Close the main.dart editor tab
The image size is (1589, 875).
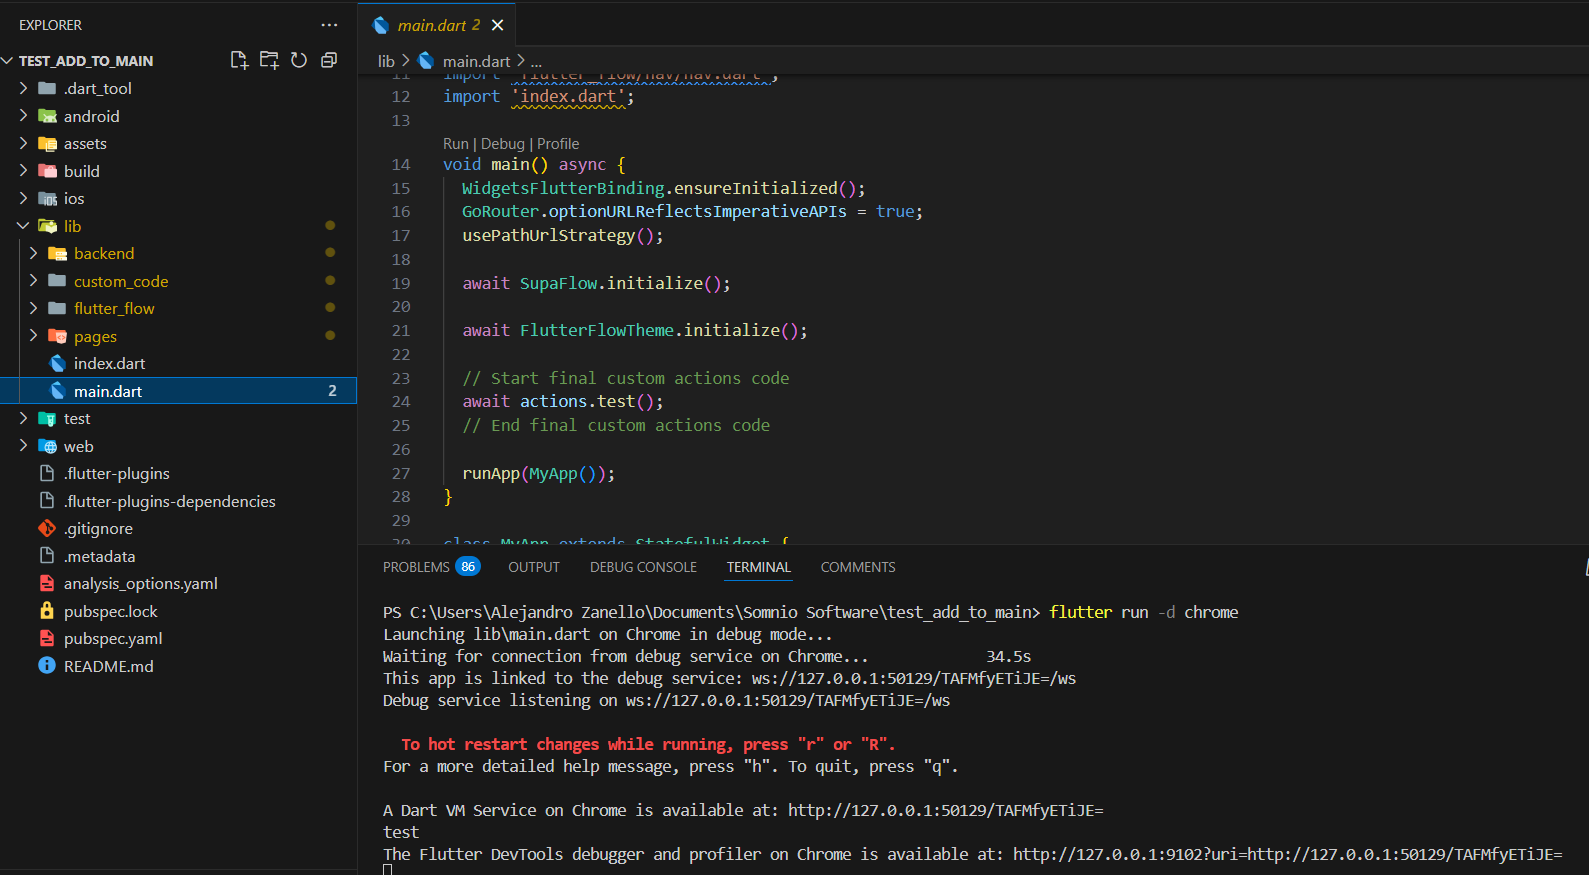[x=498, y=25]
